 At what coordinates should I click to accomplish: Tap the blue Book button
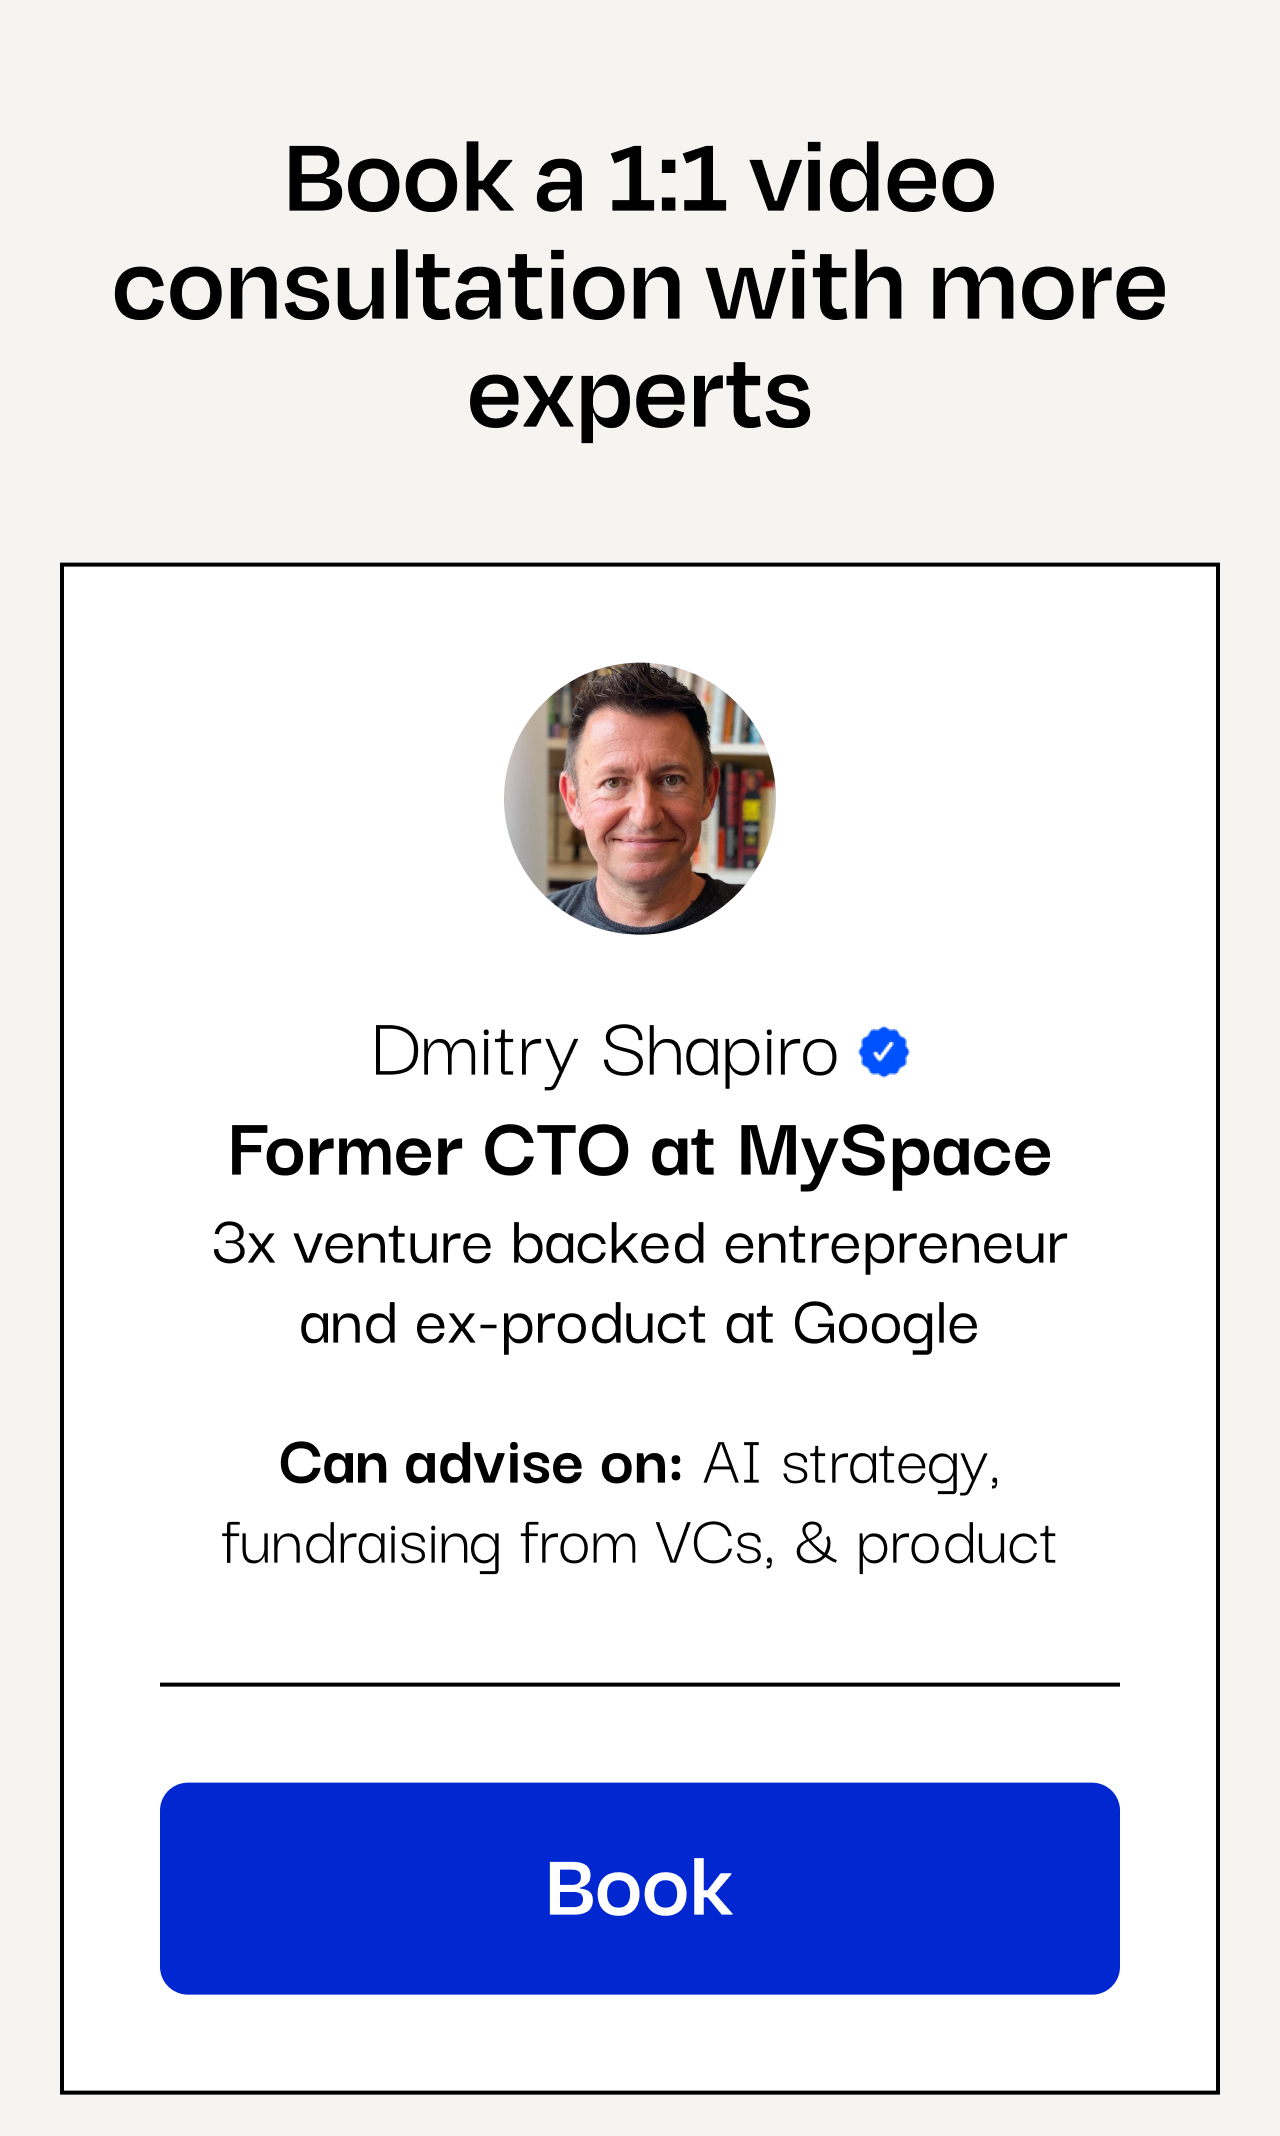pos(640,1888)
